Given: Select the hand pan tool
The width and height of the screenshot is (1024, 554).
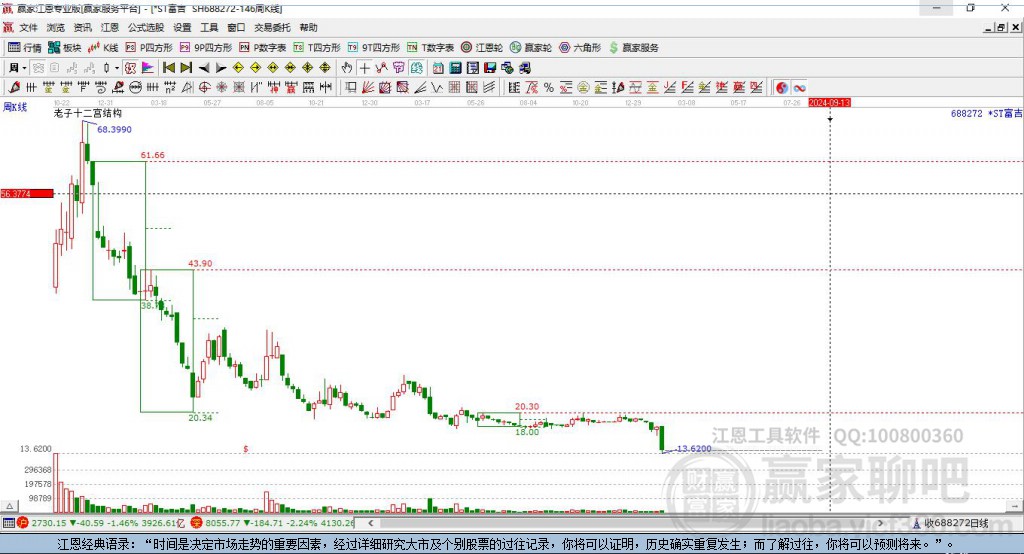Looking at the screenshot, I should (347, 68).
